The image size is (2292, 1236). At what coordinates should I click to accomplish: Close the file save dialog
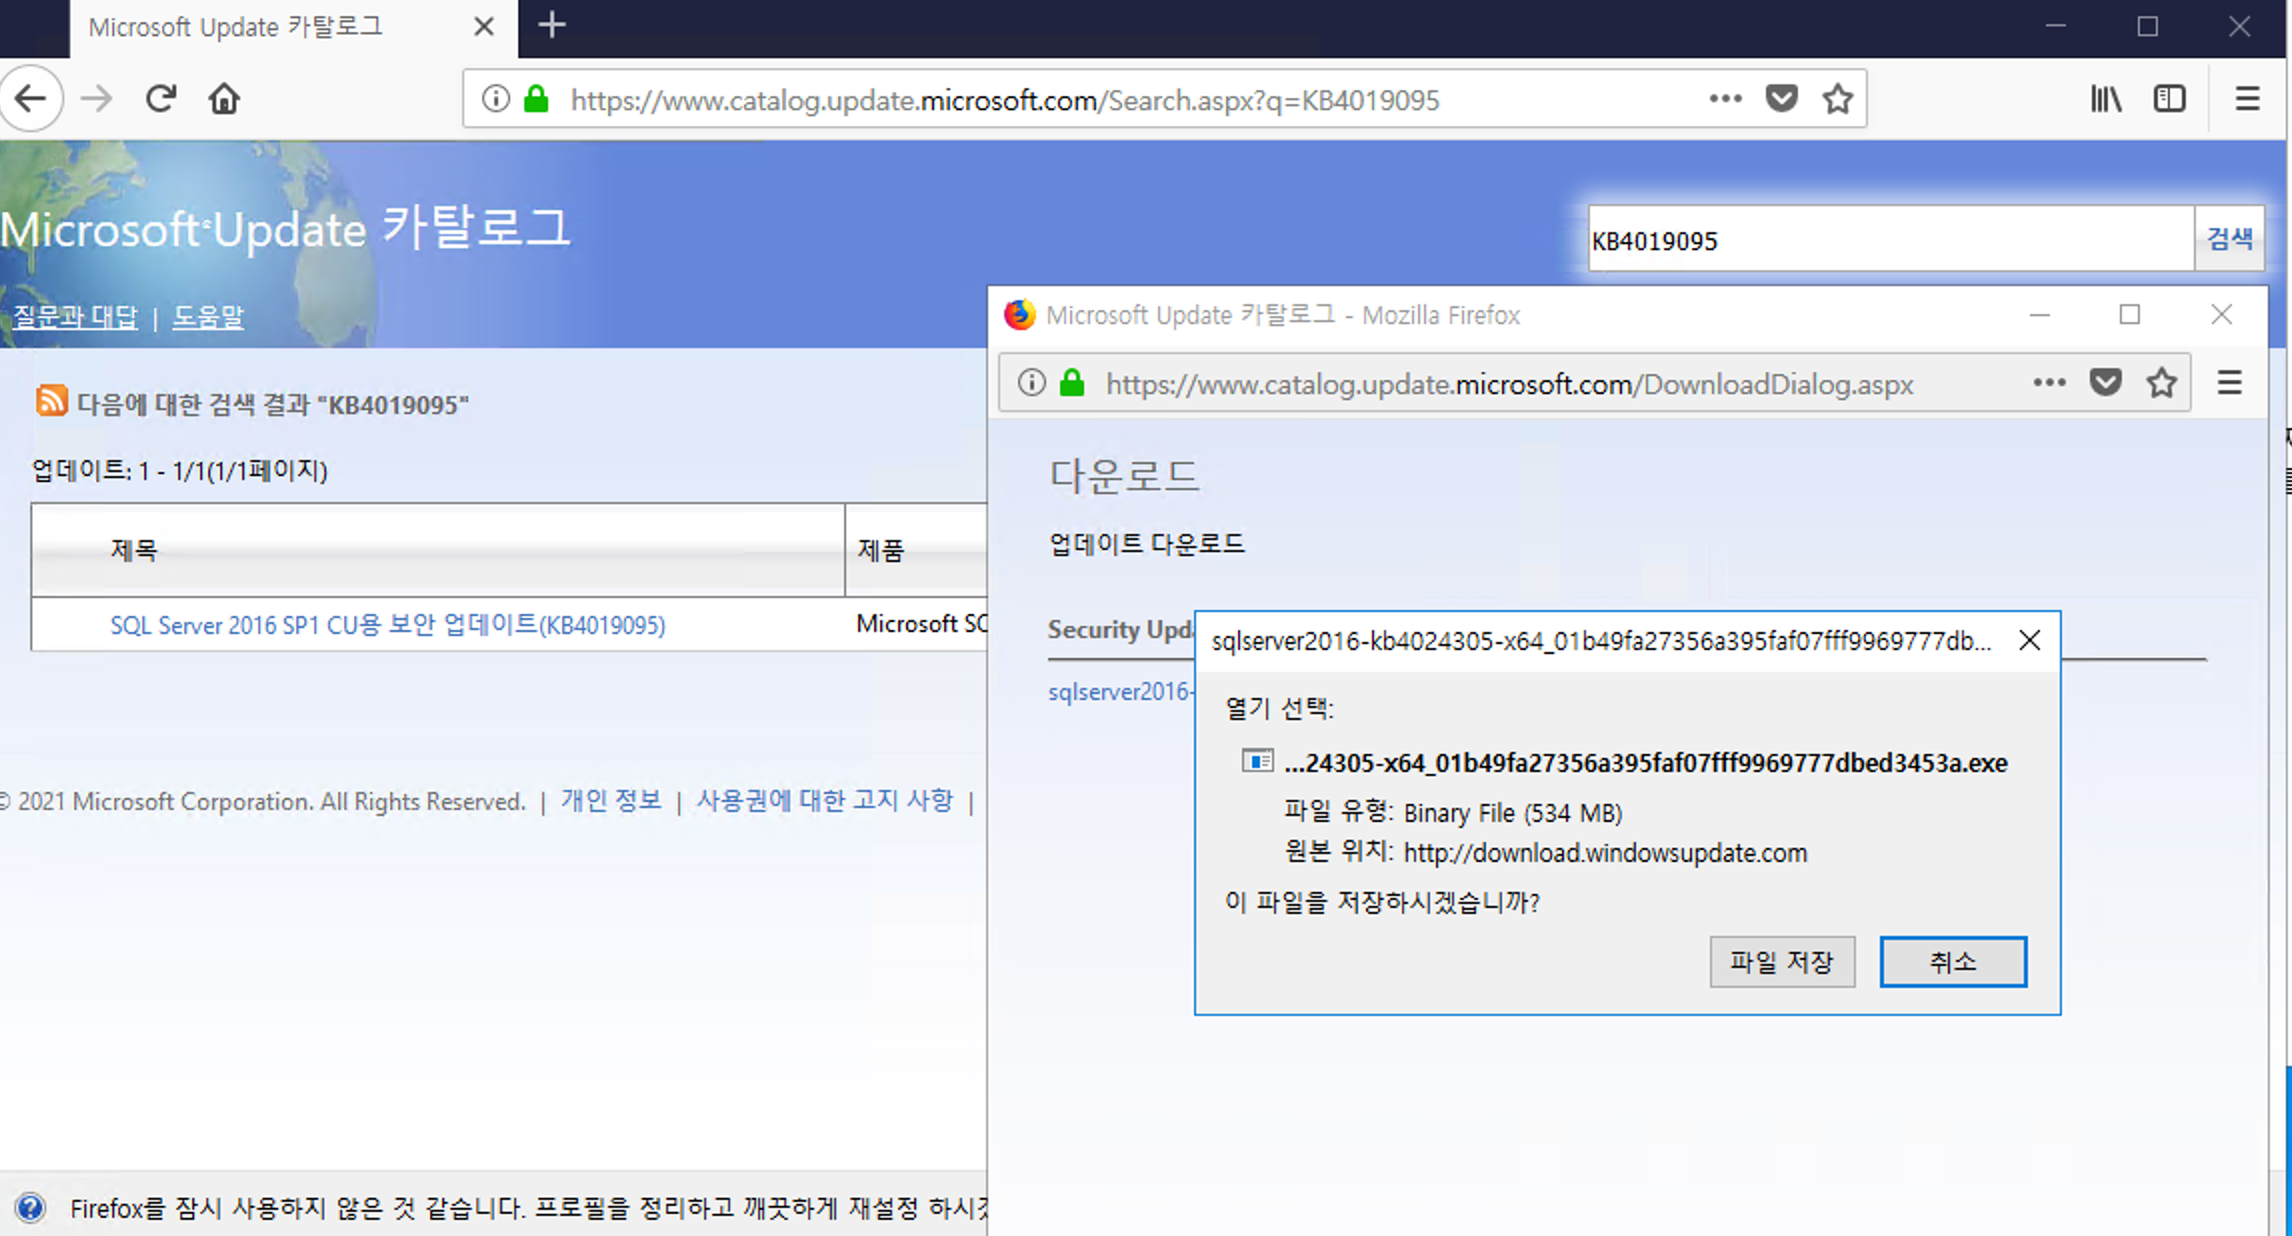(2029, 640)
